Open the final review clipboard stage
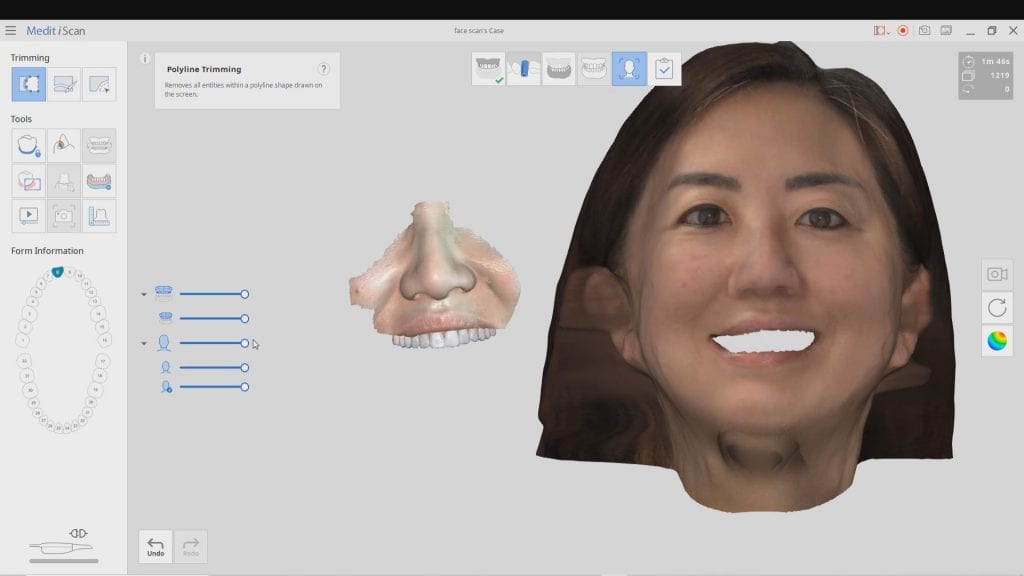 [x=664, y=67]
